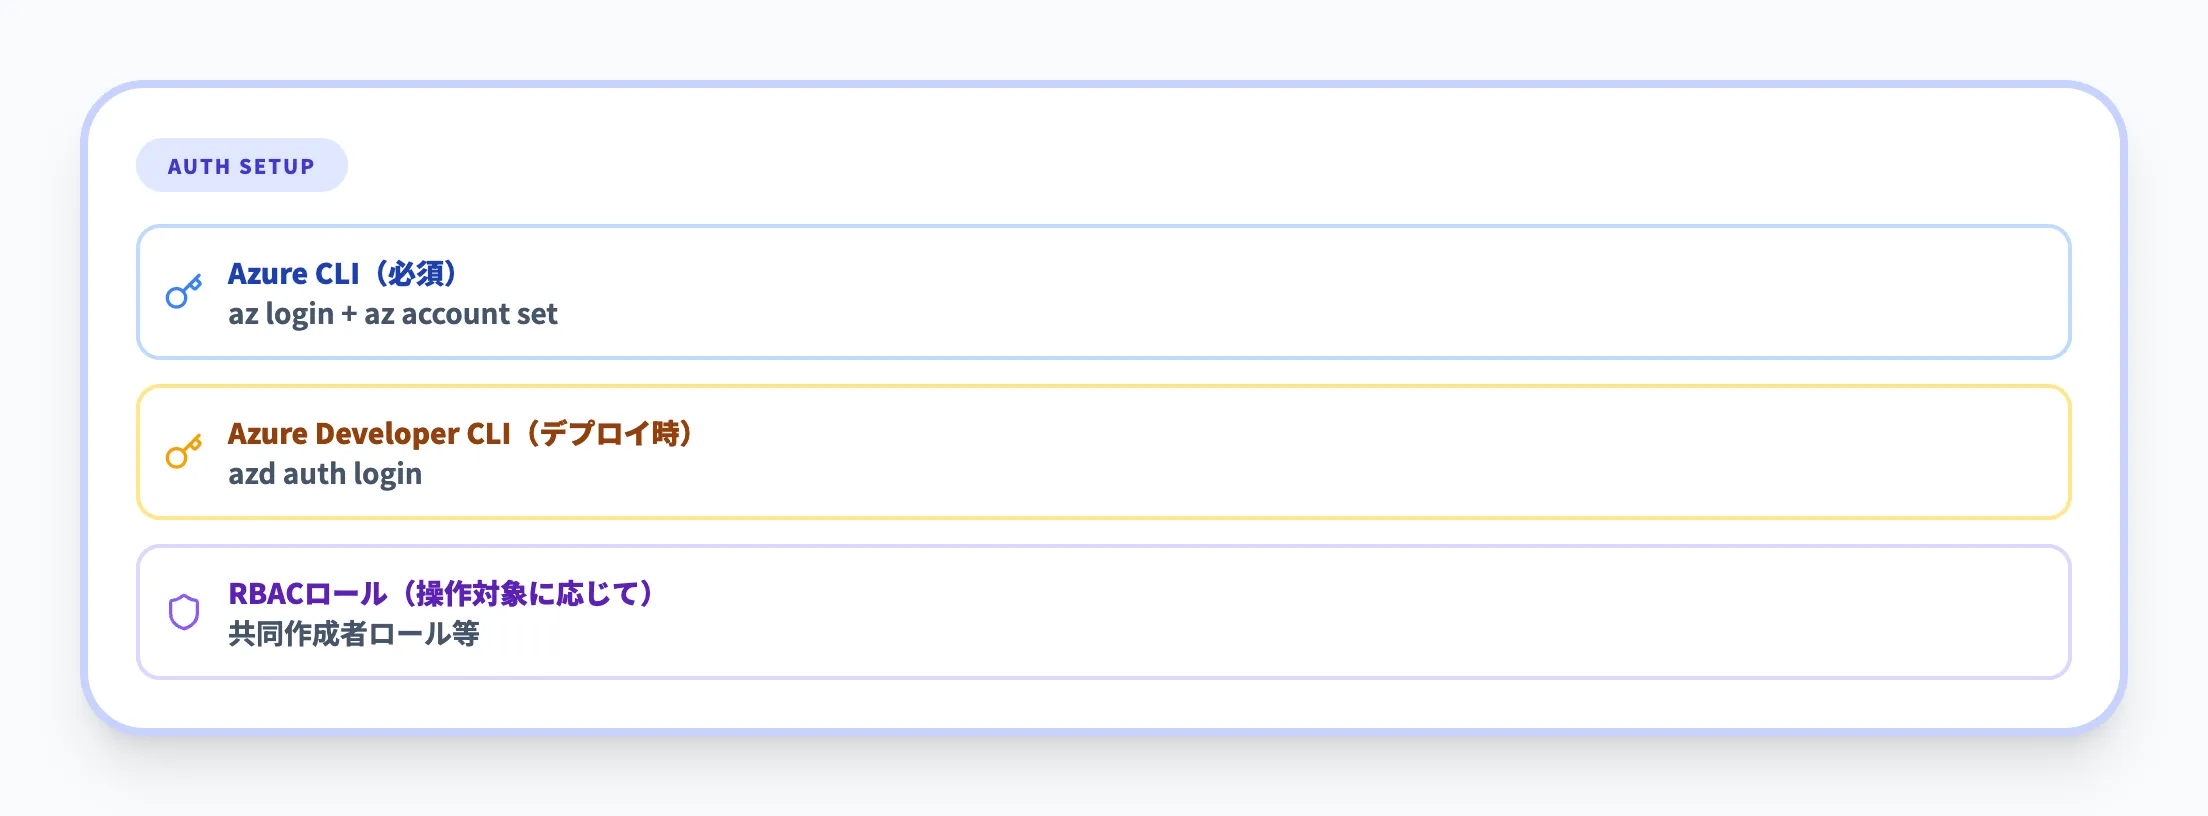
Task: Click the white panel area right of the AUTH SETUP badge
Action: coord(1200,166)
